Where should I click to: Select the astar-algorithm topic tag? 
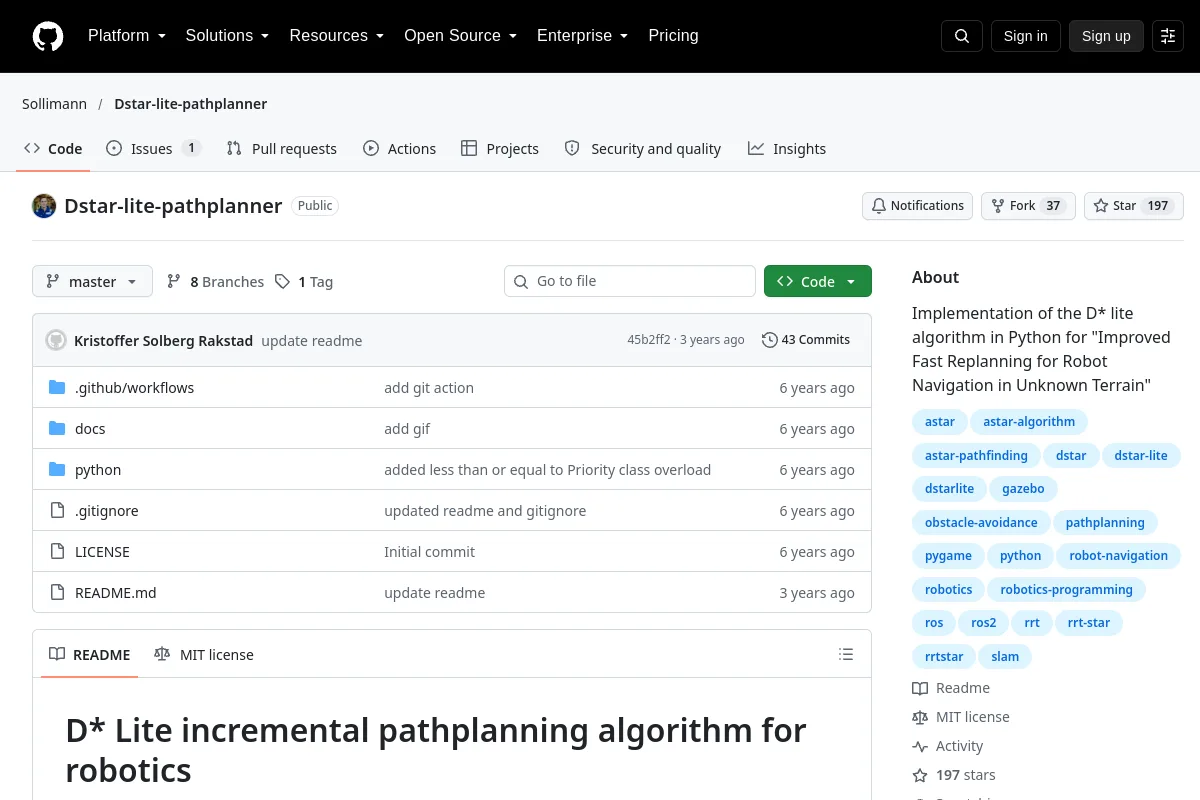[1029, 422]
